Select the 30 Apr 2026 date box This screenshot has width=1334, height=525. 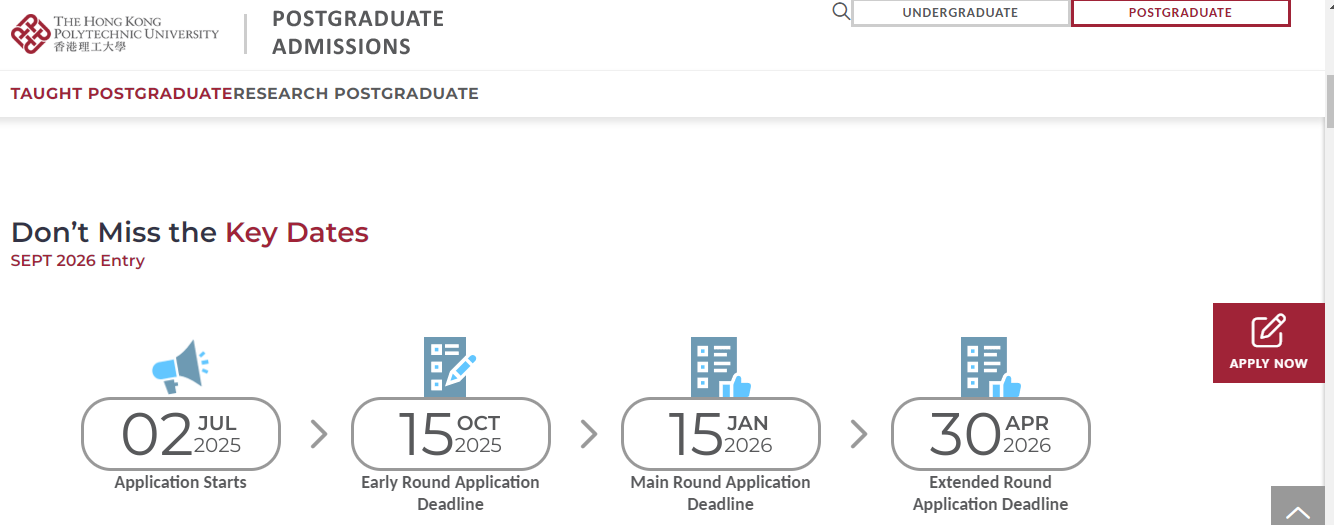click(990, 434)
